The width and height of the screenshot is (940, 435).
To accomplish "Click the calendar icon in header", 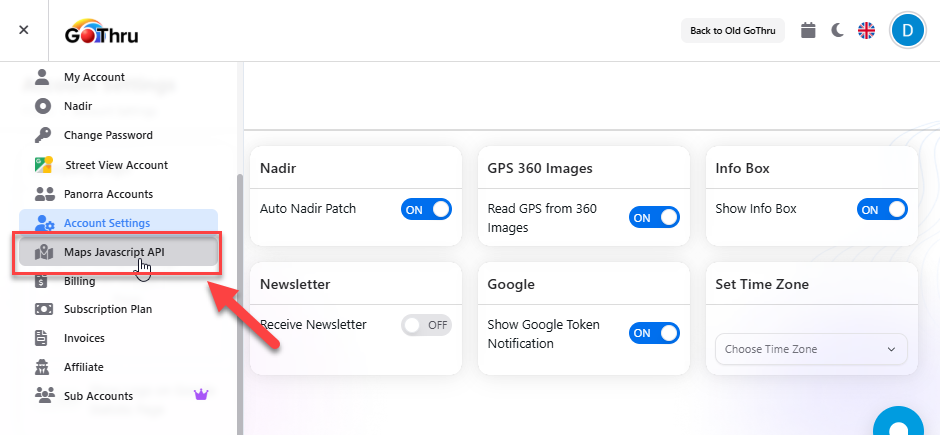I will (809, 30).
